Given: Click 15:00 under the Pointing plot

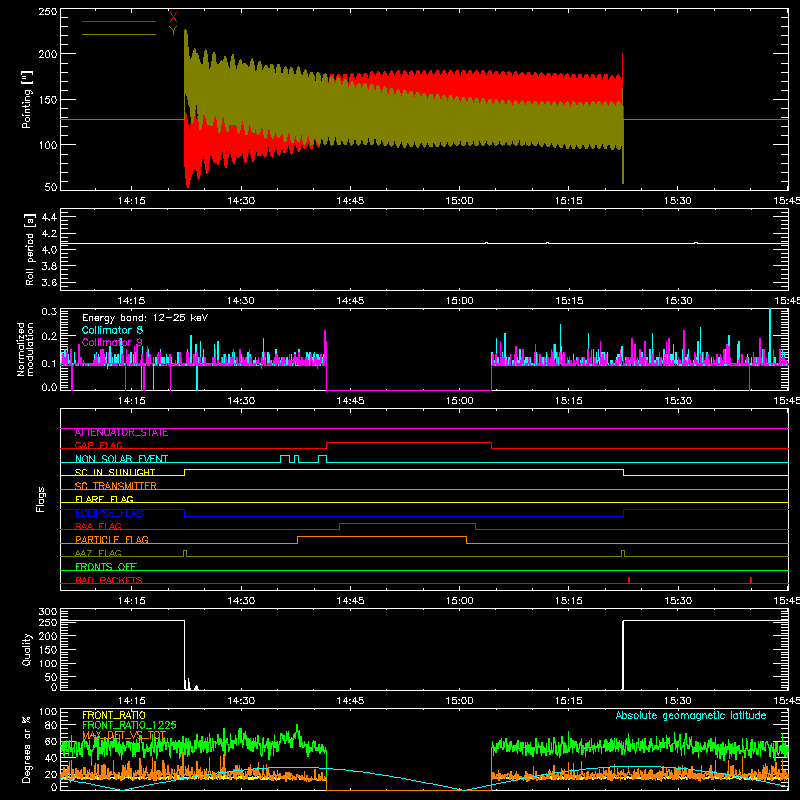Looking at the screenshot, I should [459, 201].
